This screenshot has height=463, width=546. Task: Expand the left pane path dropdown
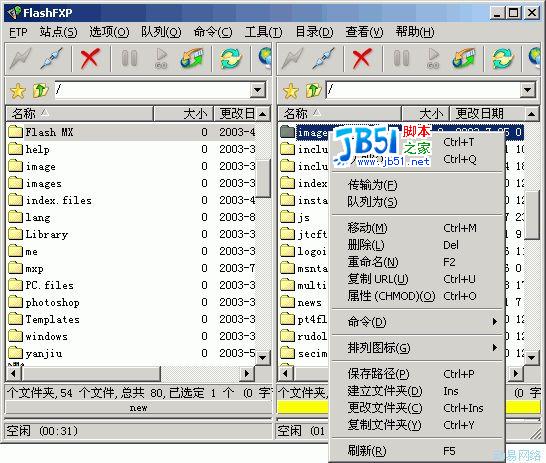[x=258, y=90]
